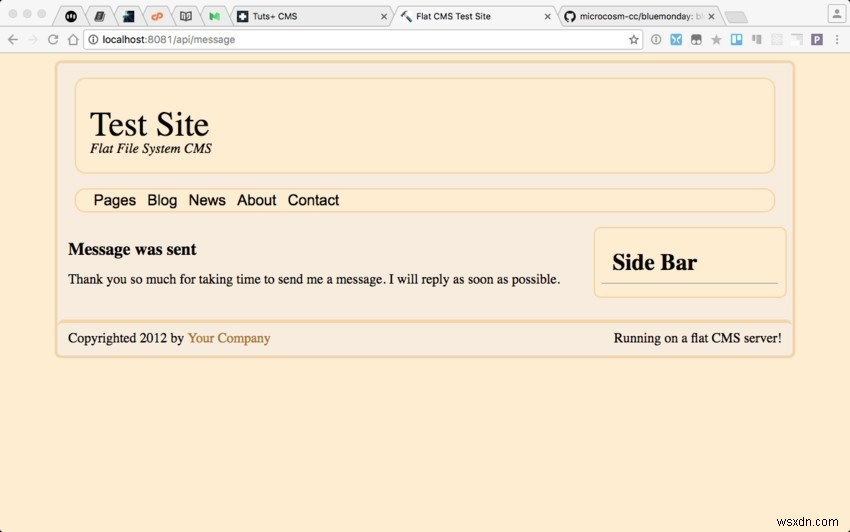Click the address bar showing localhost:8081/api/message
This screenshot has height=532, width=850.
point(363,40)
